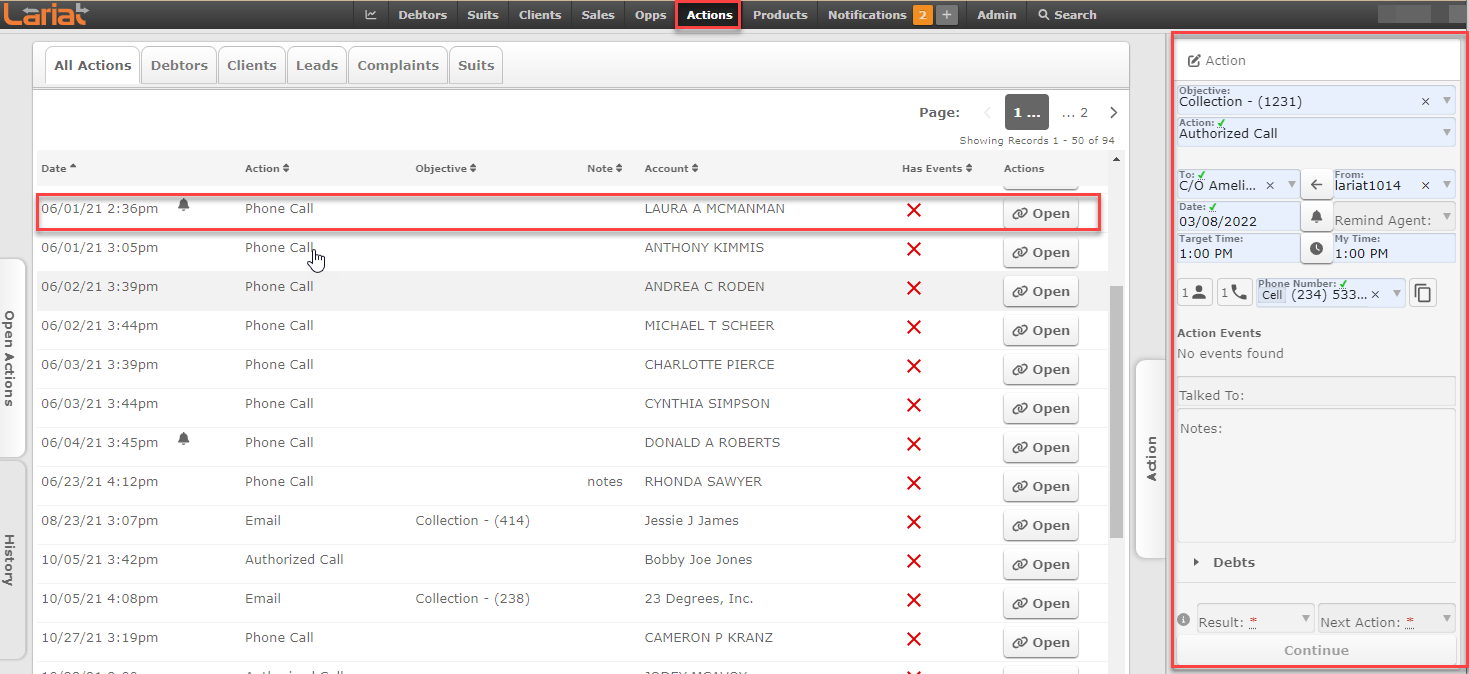Image resolution: width=1469 pixels, height=674 pixels.
Task: Click the copy icon next to Phone Number
Action: pyautogui.click(x=1422, y=294)
